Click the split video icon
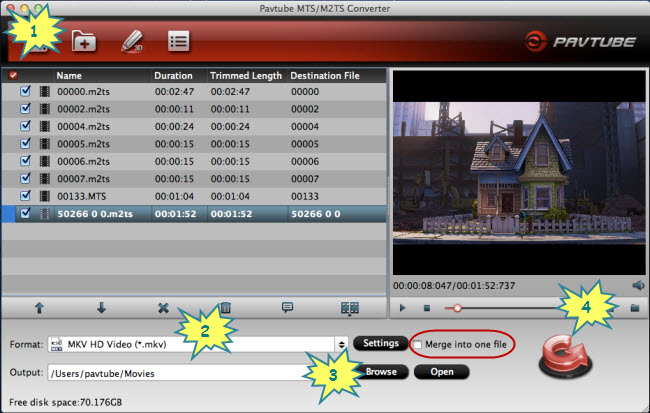The height and width of the screenshot is (413, 650). (349, 308)
